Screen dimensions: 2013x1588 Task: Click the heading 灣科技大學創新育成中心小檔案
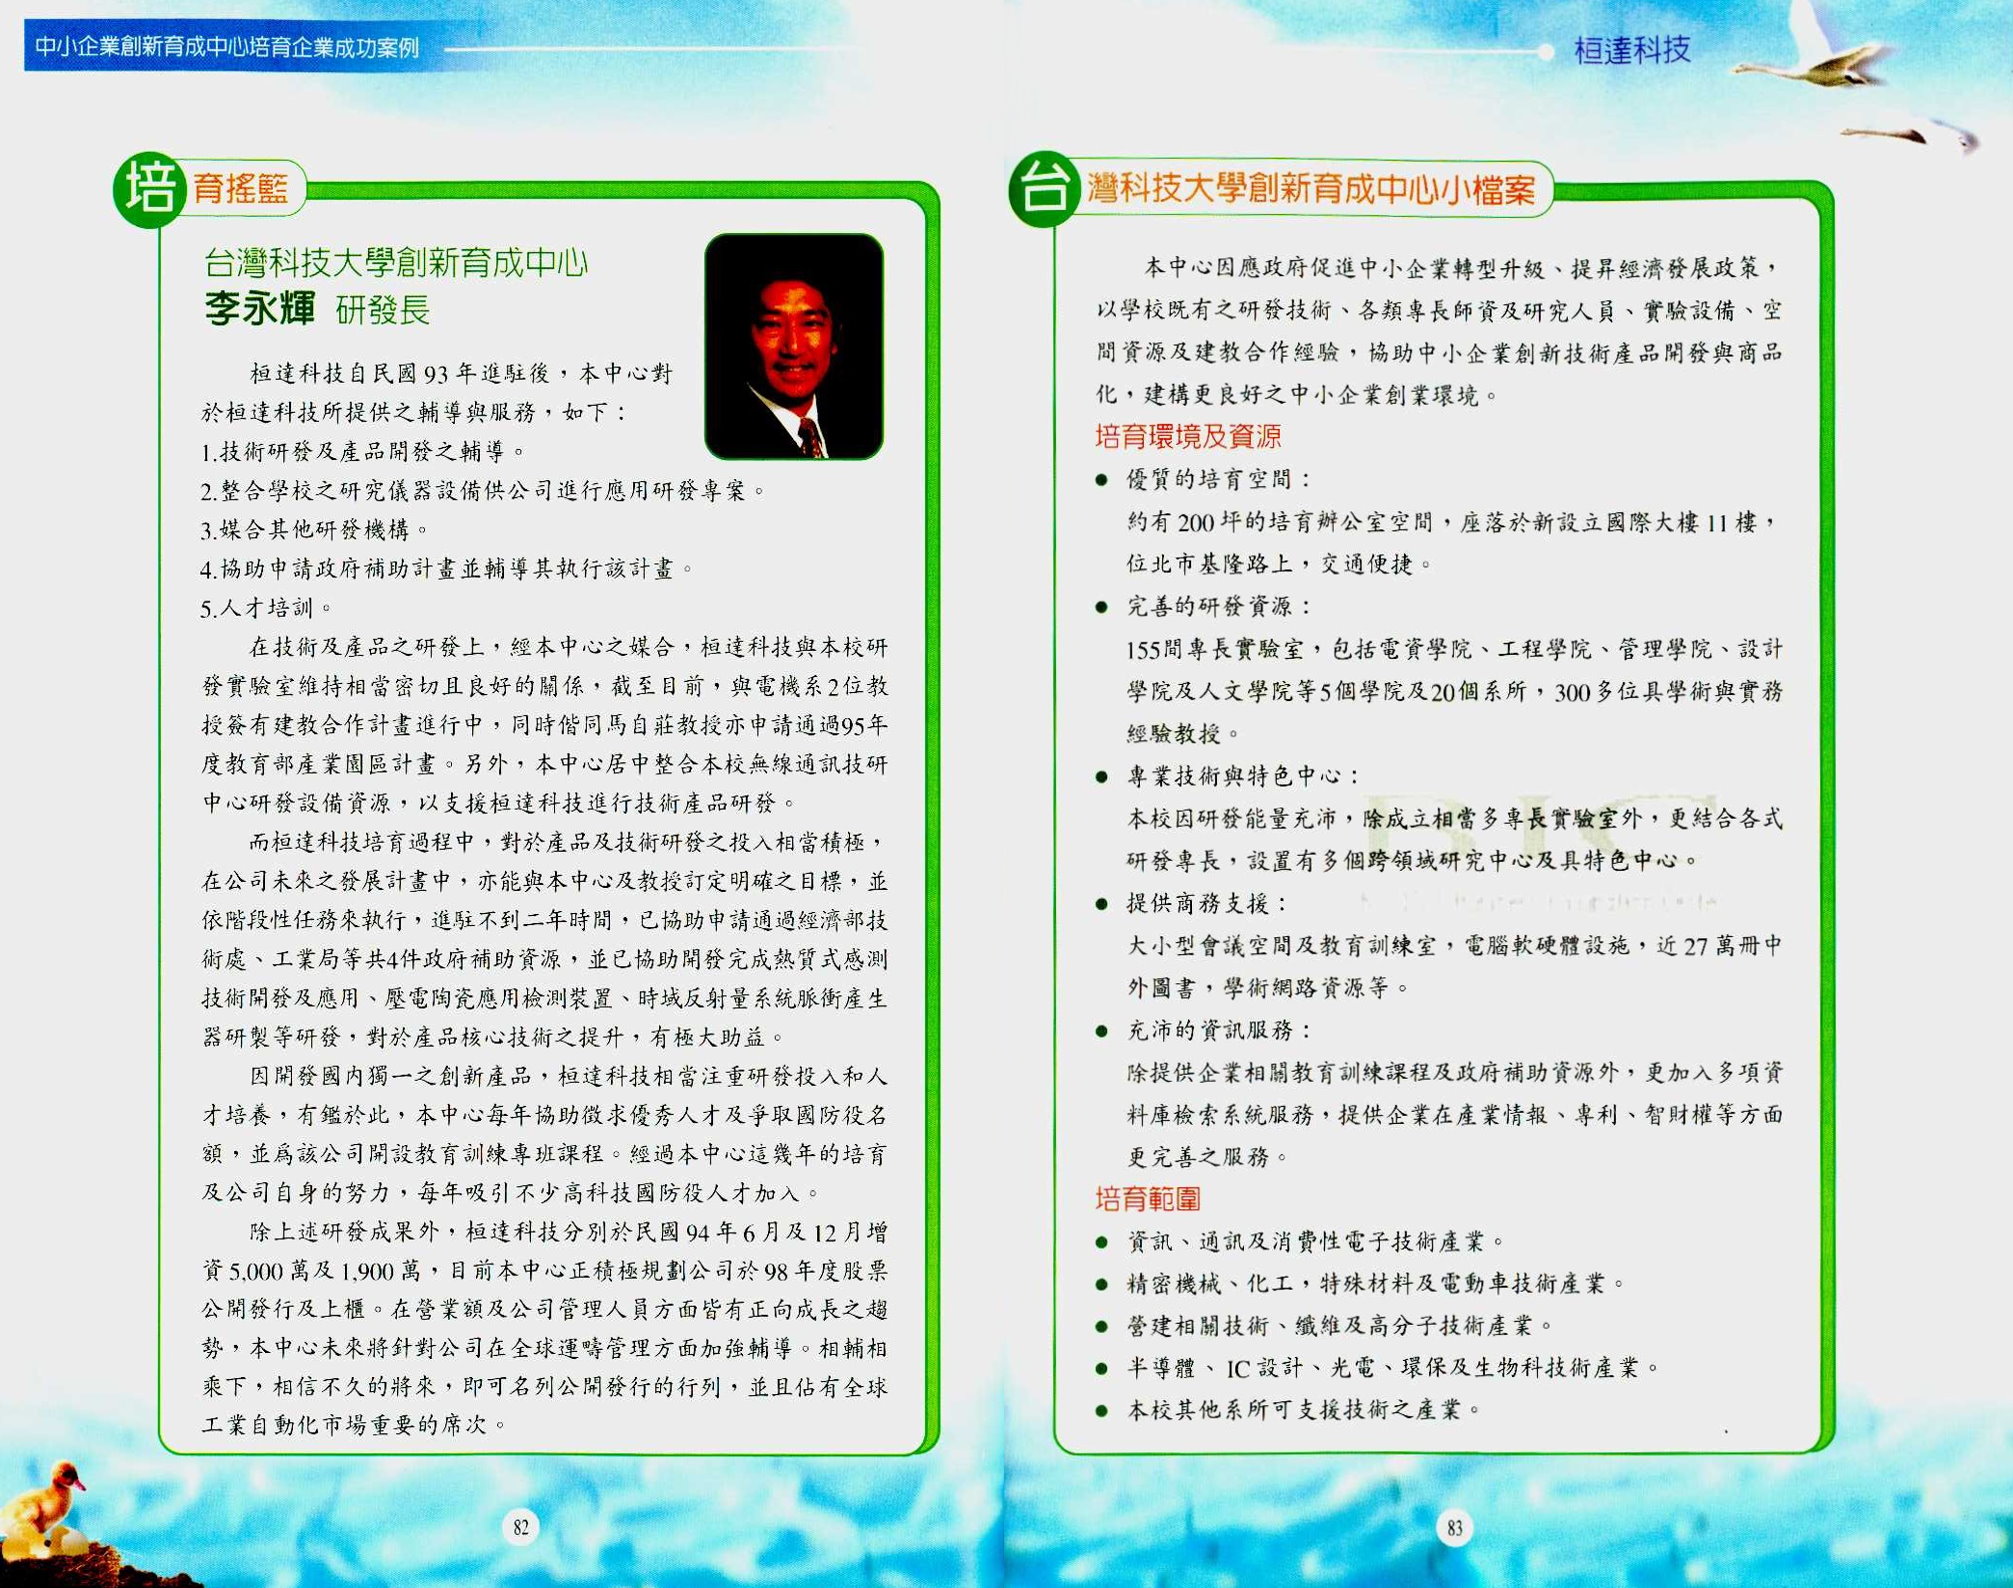point(1311,188)
